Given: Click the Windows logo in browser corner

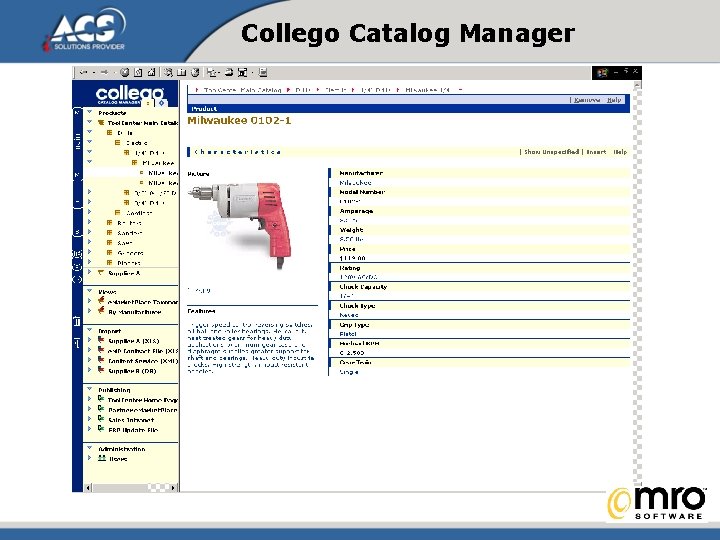Looking at the screenshot, I should click(x=602, y=73).
